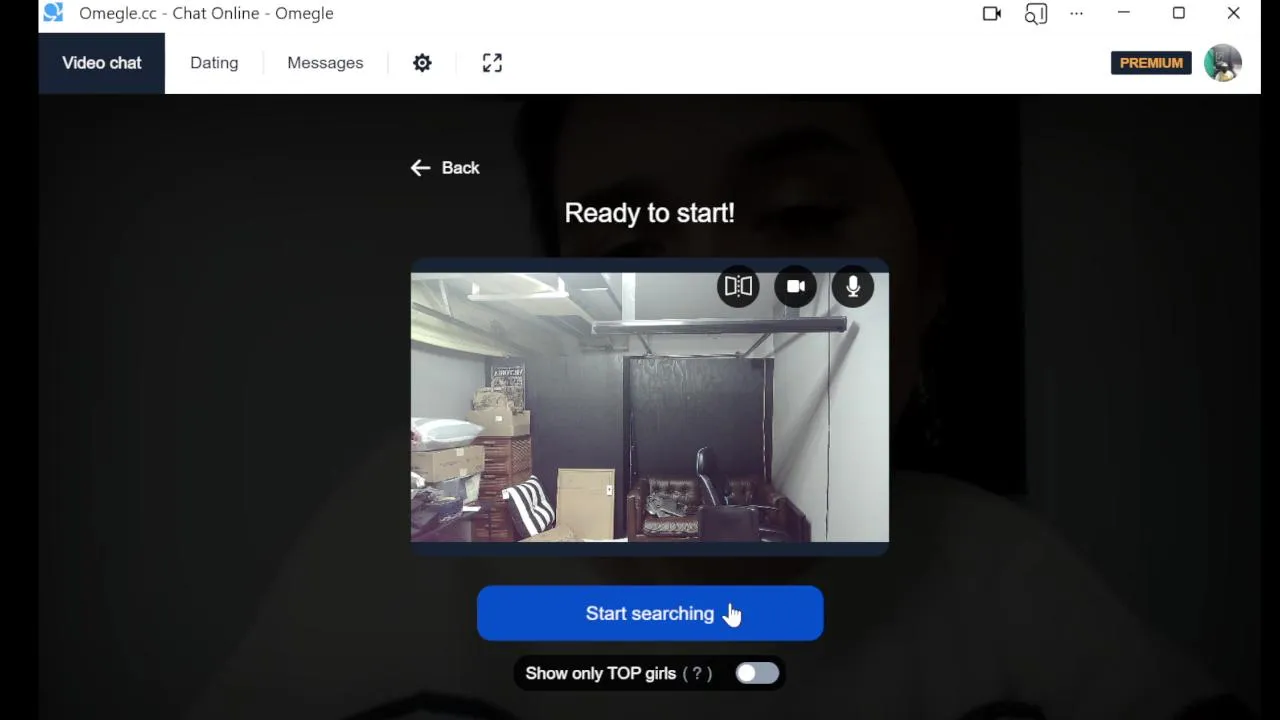Open the Messages tab

(x=325, y=63)
